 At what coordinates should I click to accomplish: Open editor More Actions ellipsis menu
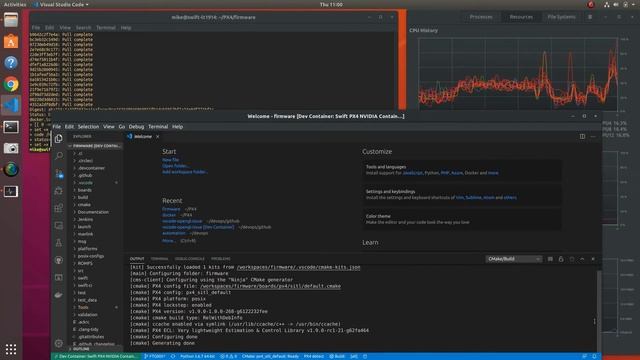593,136
